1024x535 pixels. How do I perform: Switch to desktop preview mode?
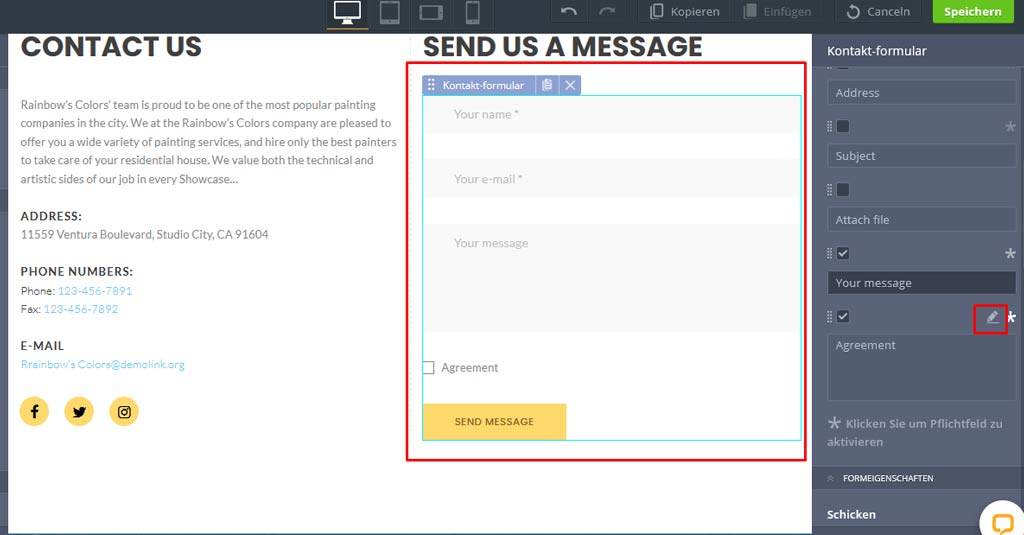[347, 13]
